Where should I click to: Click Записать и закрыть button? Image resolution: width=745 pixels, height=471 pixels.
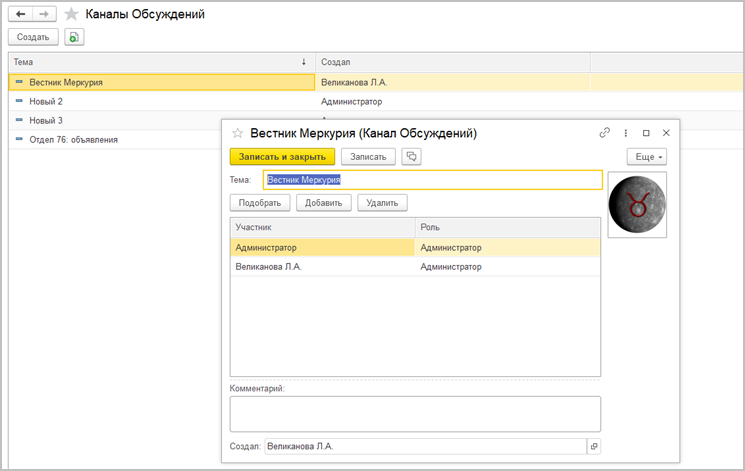[282, 156]
